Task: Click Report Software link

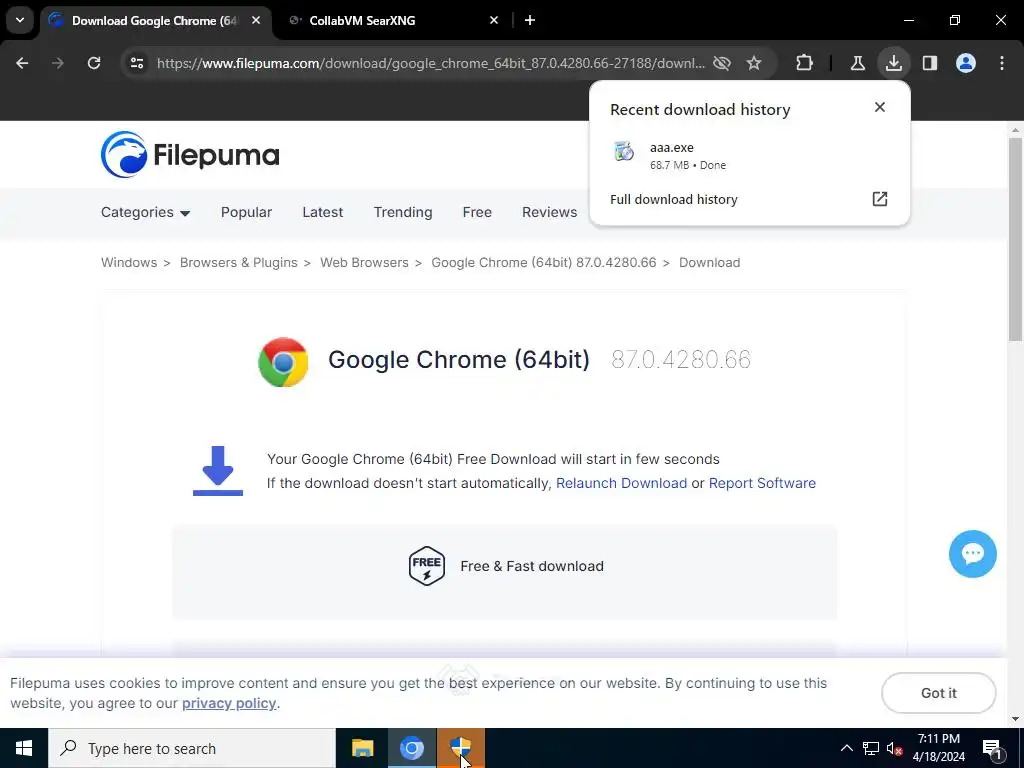Action: coord(762,483)
